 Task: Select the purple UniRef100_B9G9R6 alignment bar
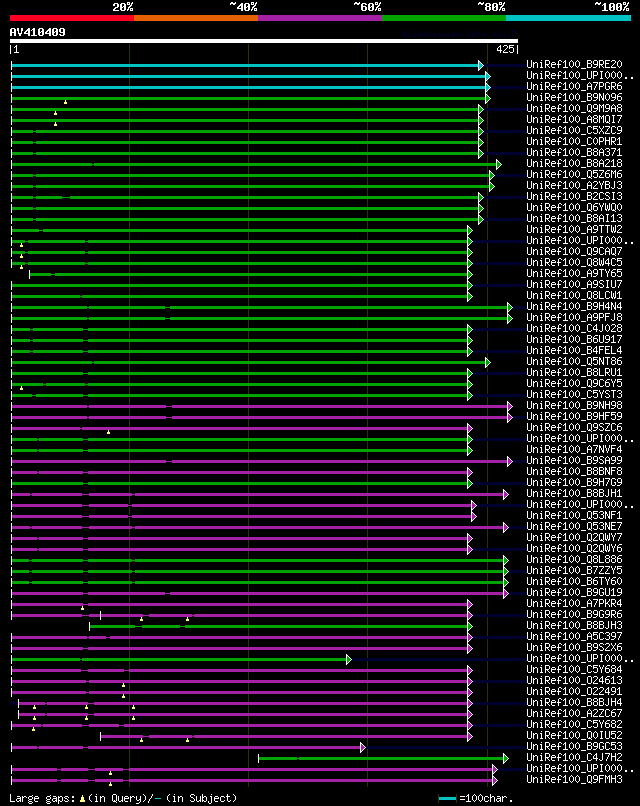click(242, 615)
